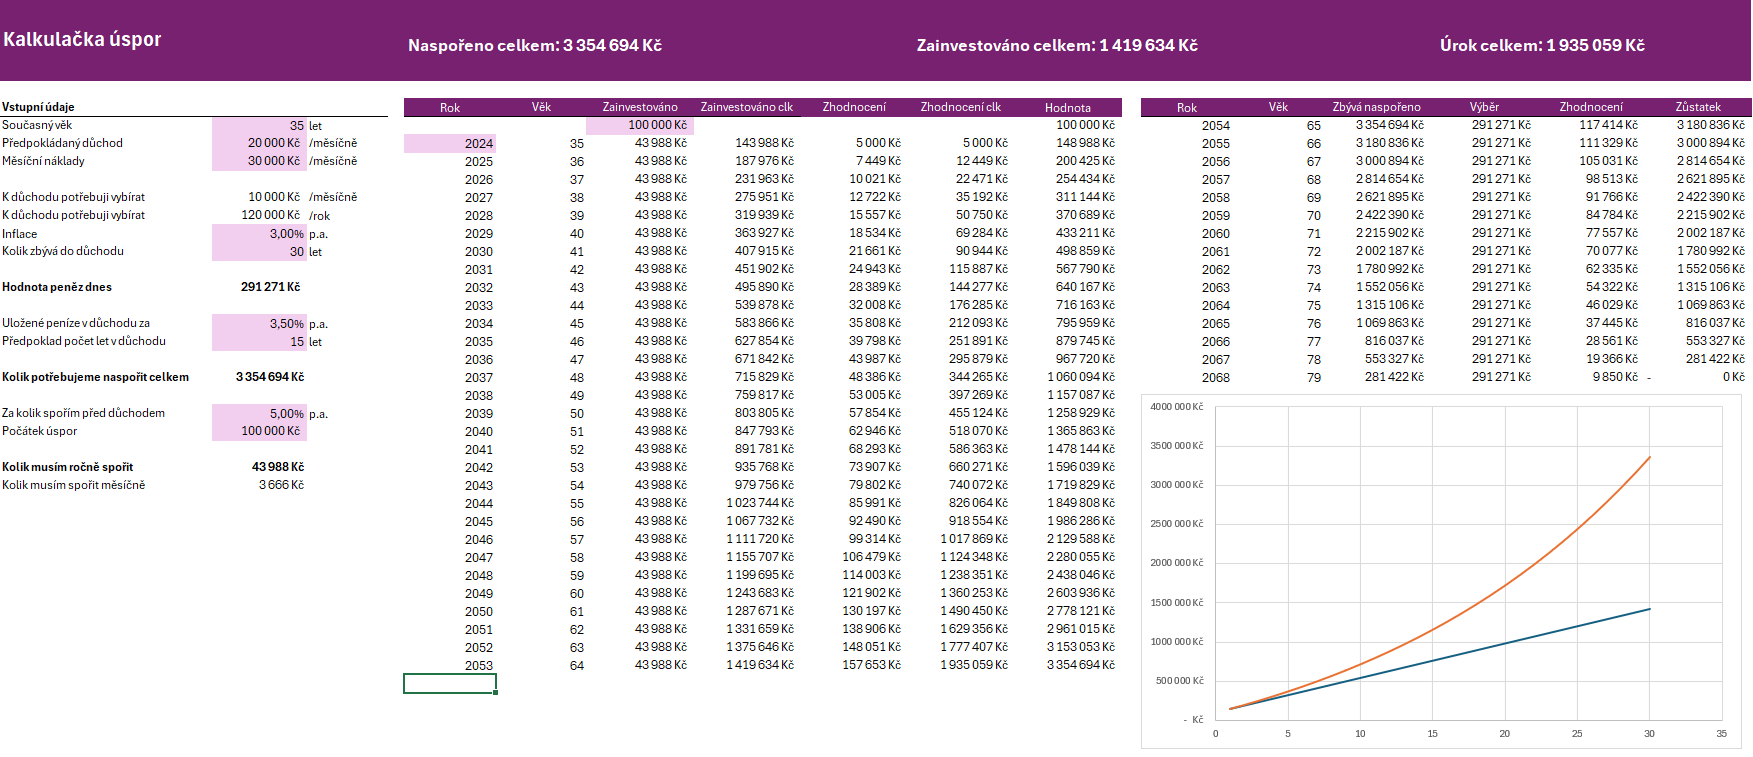Click the Hodnota peněz dnes value 291 271 Kč
The height and width of the screenshot is (757, 1753).
(x=270, y=287)
